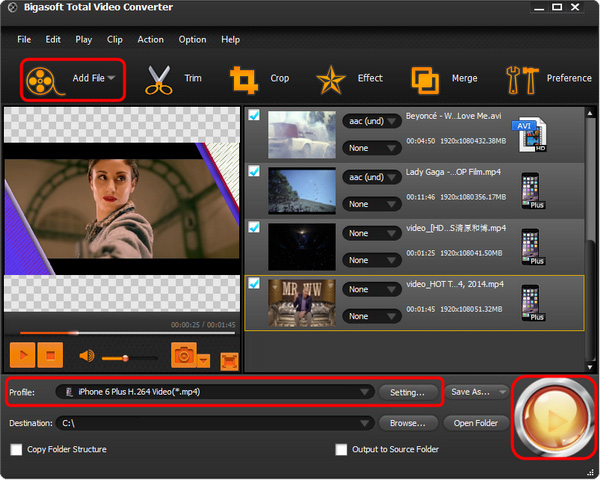Select the Lady Gaga -...OP Film.mp4 filename
The height and width of the screenshot is (480, 600).
click(x=453, y=172)
